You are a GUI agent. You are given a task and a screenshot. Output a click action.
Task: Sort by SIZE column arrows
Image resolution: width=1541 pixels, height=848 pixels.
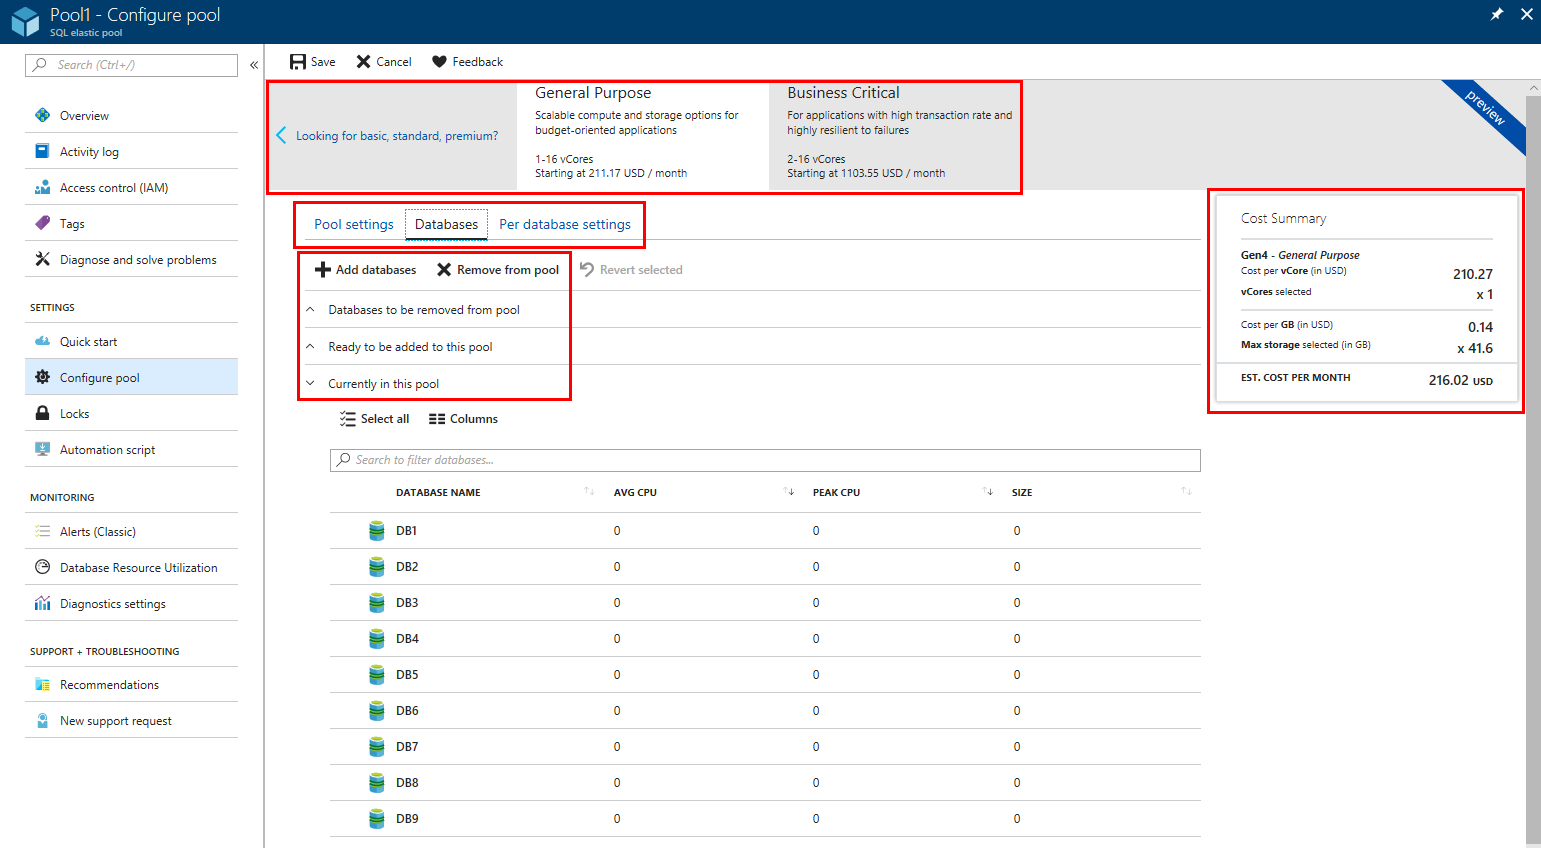1186,491
